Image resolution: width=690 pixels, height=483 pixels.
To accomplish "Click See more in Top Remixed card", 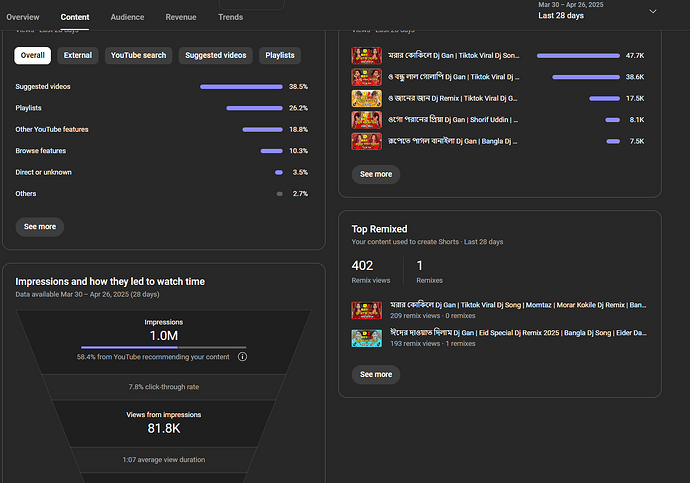I will point(376,375).
